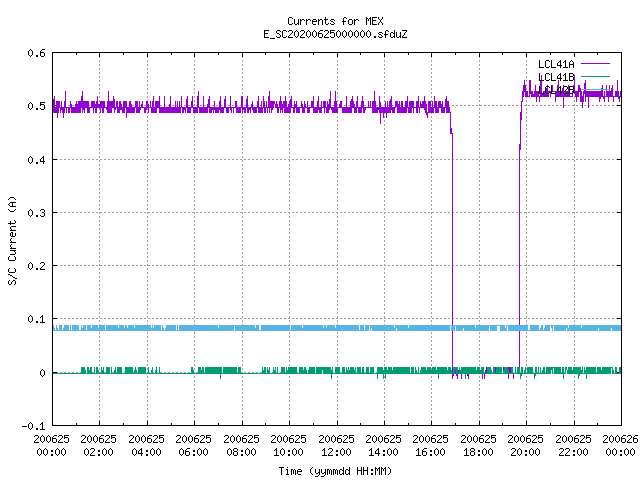This screenshot has width=640, height=480.
Task: Click the 0.1 y-axis tick label
Action: (36, 319)
